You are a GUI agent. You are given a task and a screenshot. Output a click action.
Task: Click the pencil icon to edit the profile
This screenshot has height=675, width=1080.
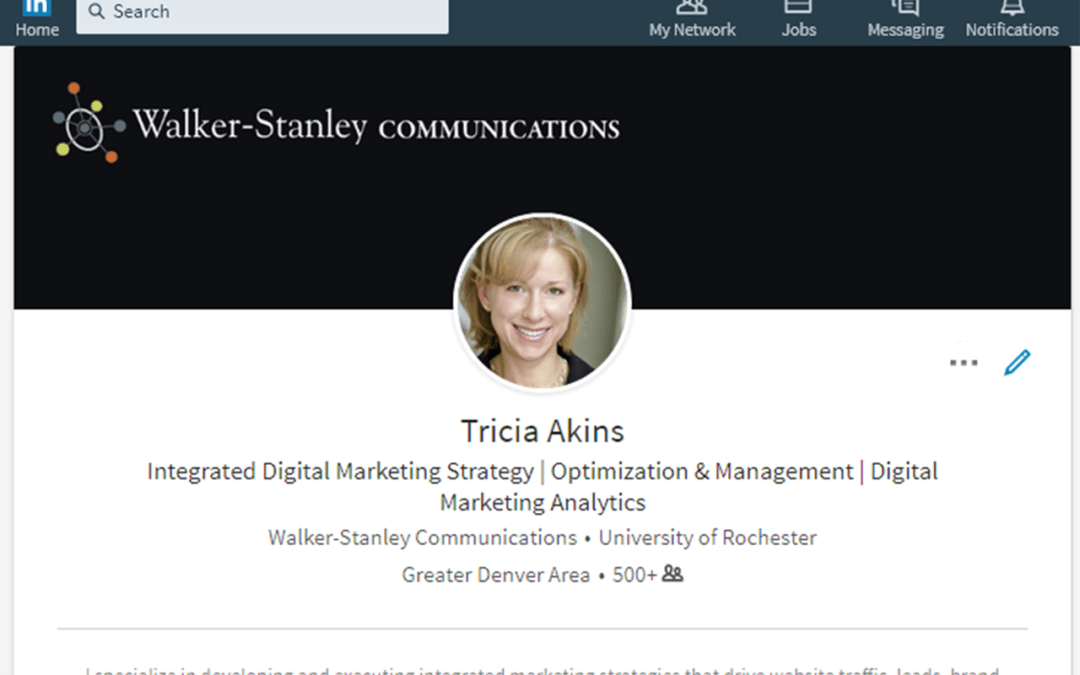point(1017,362)
